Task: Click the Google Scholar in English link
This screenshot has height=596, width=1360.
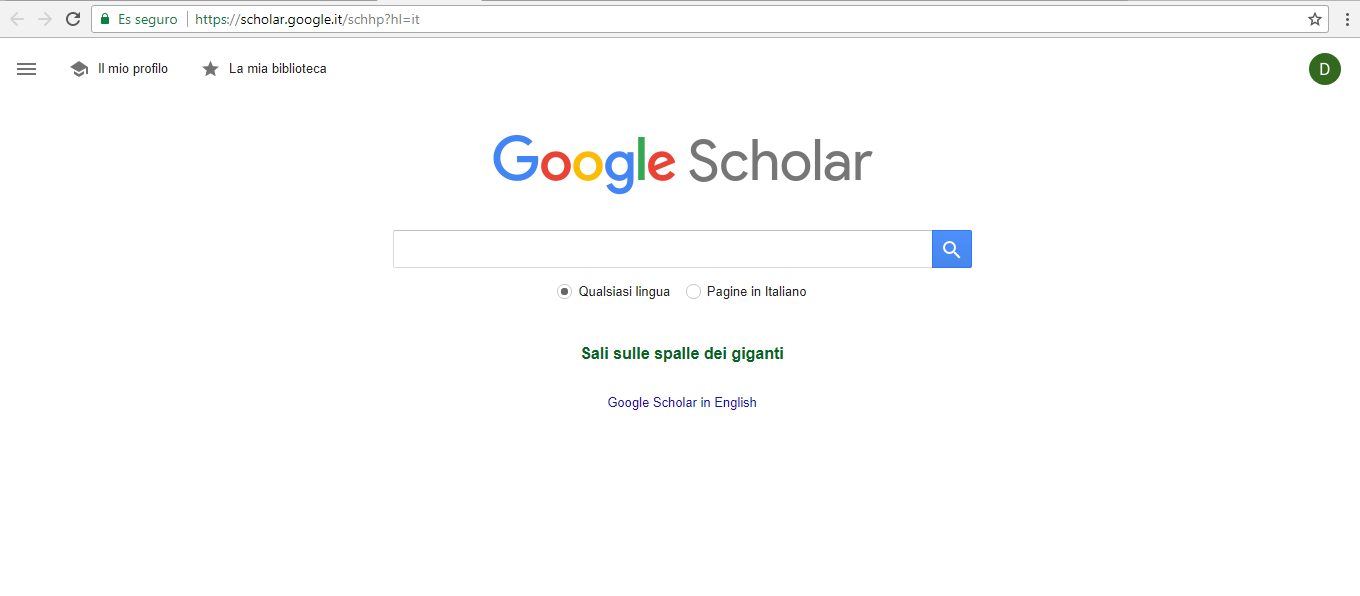Action: point(682,403)
